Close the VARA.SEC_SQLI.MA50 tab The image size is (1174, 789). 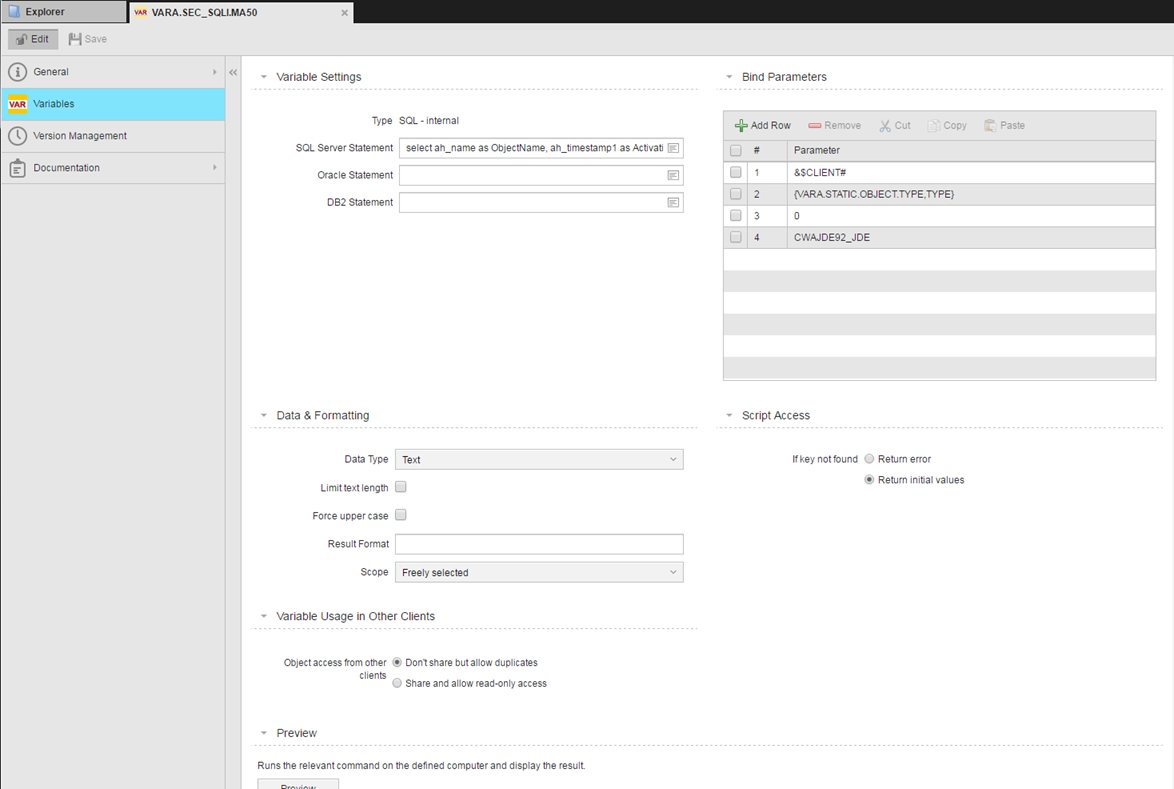345,13
